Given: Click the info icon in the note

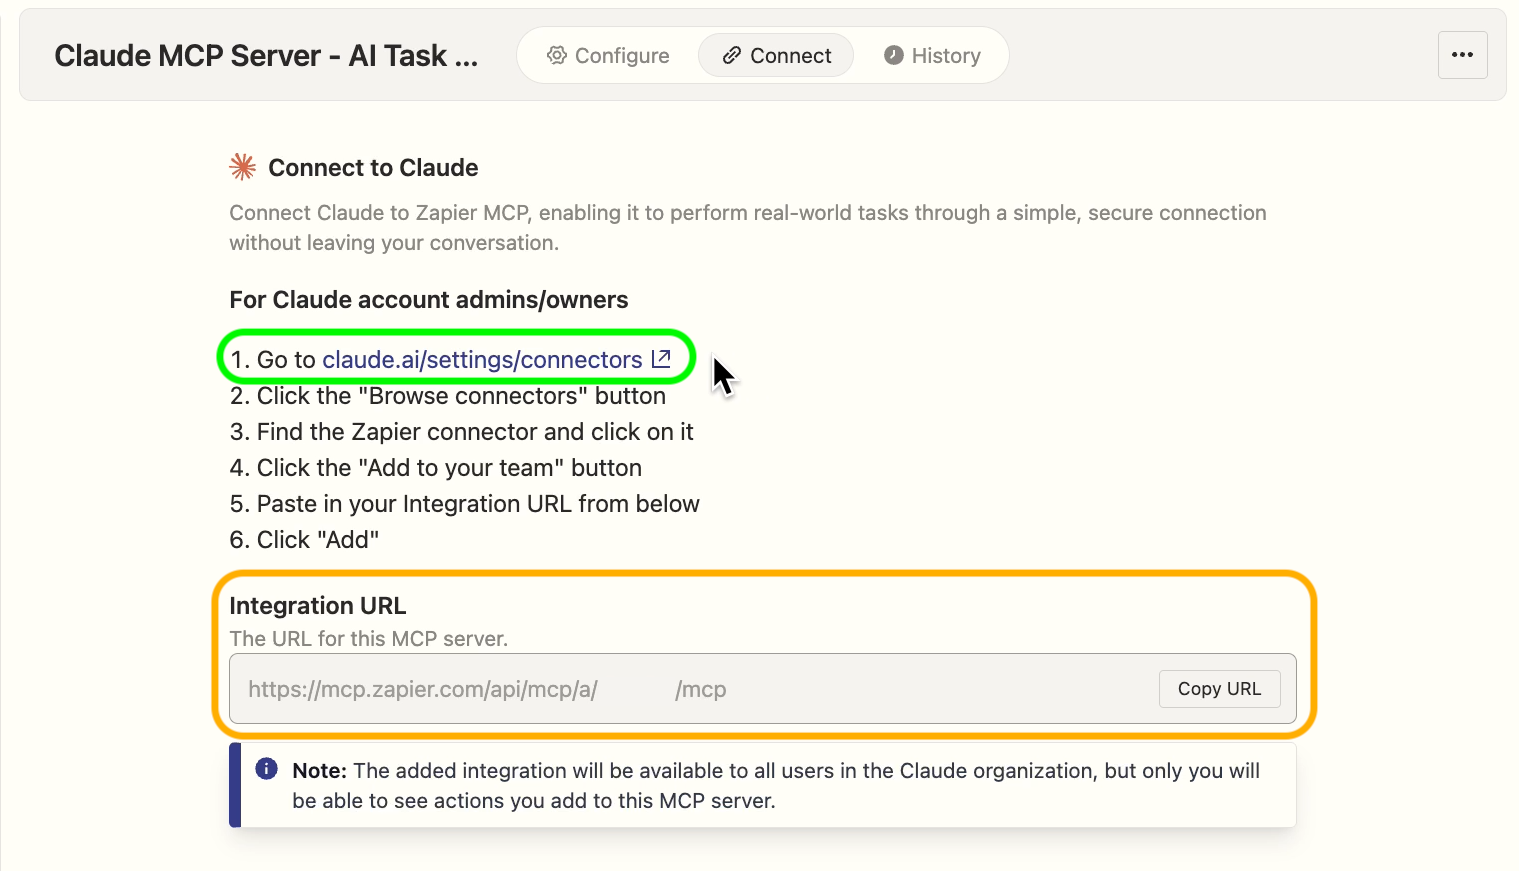Looking at the screenshot, I should [x=266, y=768].
